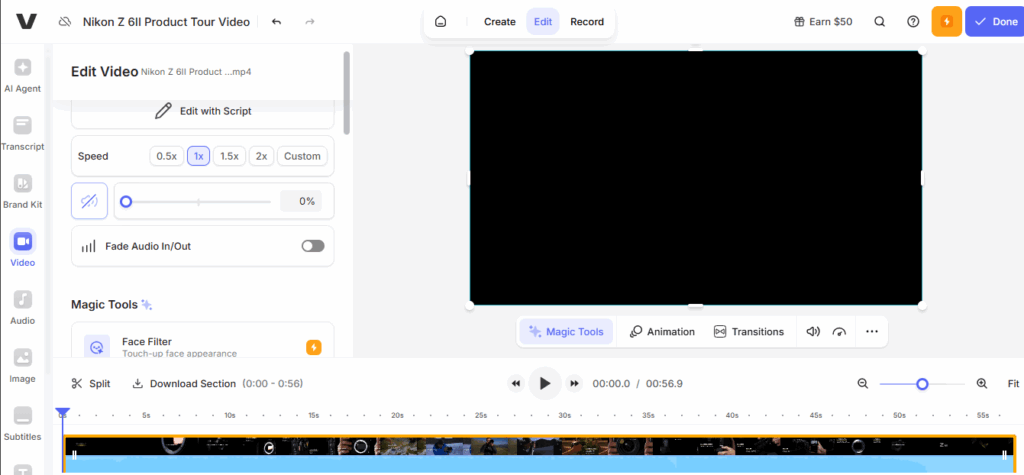Select the 1.5x speed option

229,156
